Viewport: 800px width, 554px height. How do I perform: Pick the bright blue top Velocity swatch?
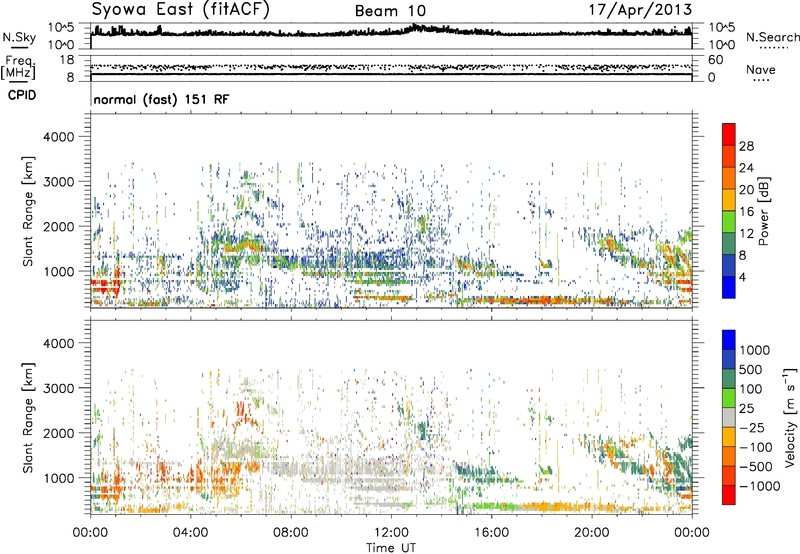coord(729,340)
